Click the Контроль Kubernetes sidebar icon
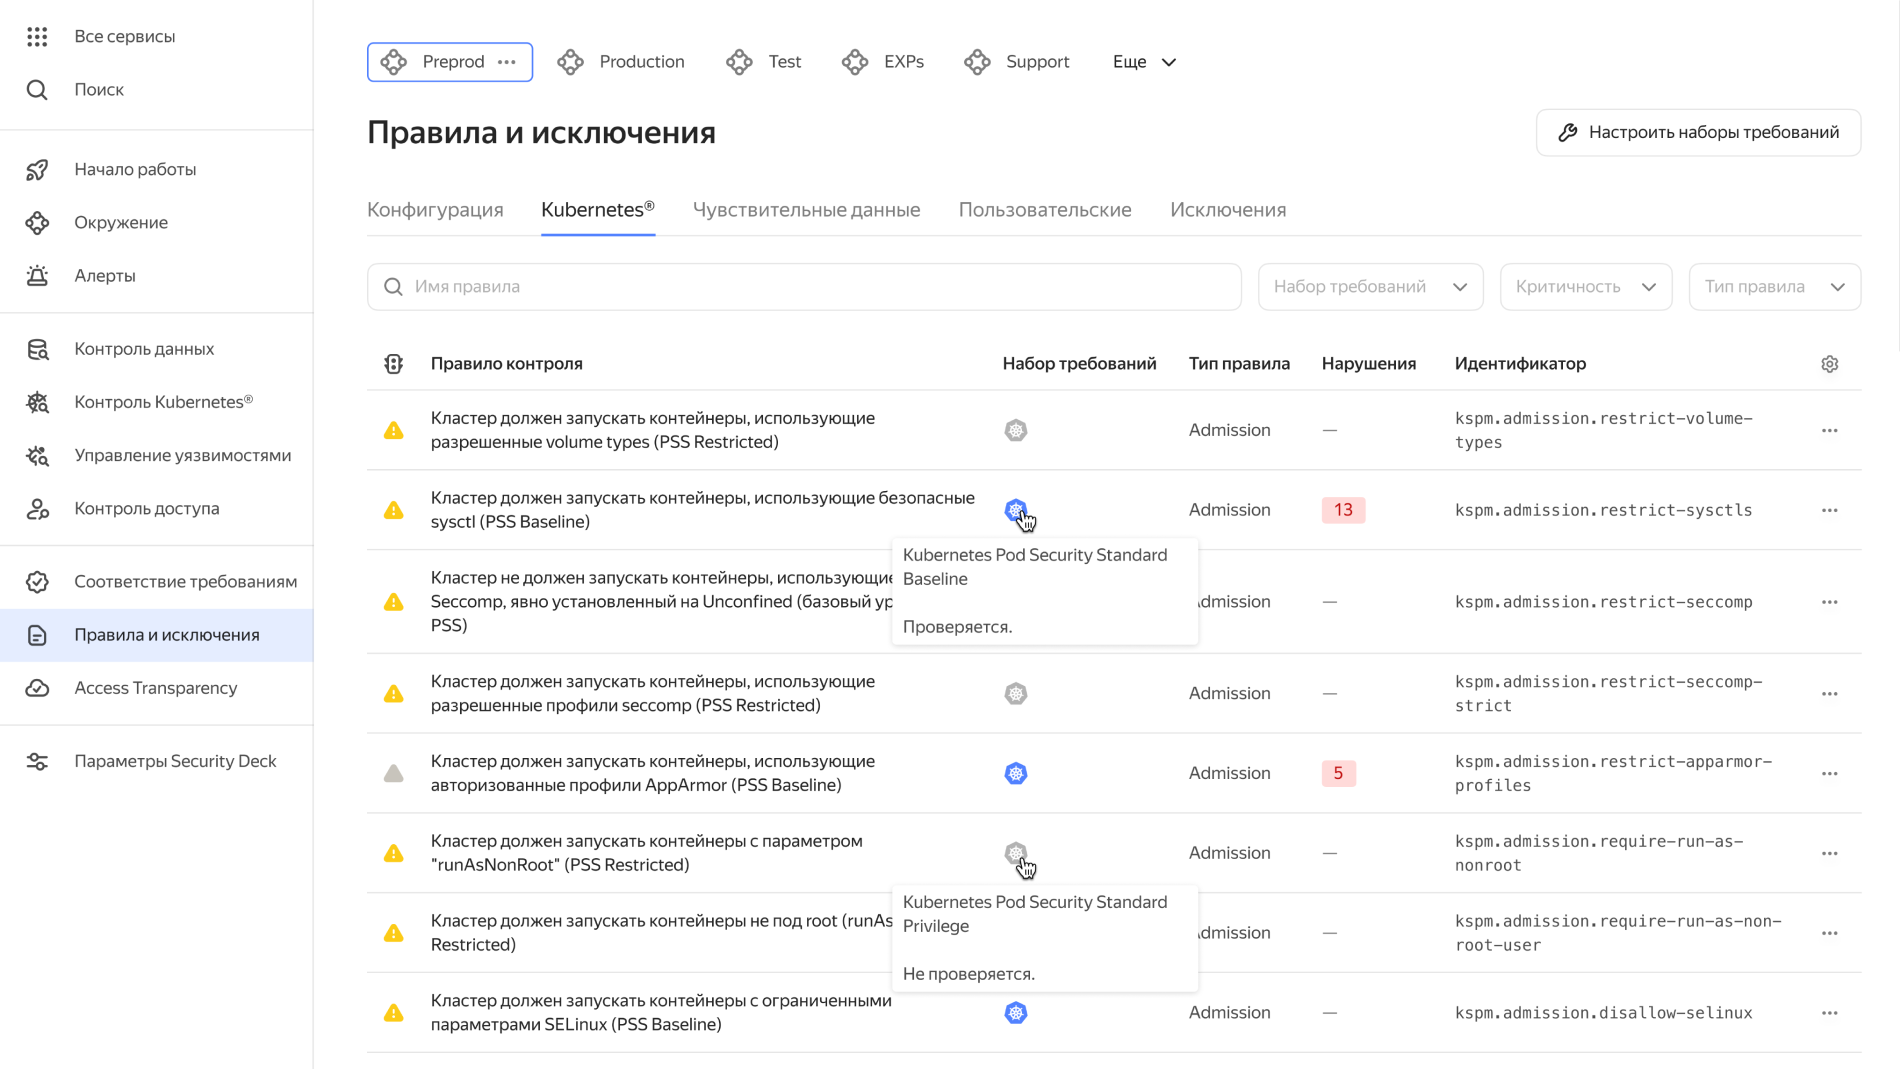The height and width of the screenshot is (1069, 1900). (37, 402)
